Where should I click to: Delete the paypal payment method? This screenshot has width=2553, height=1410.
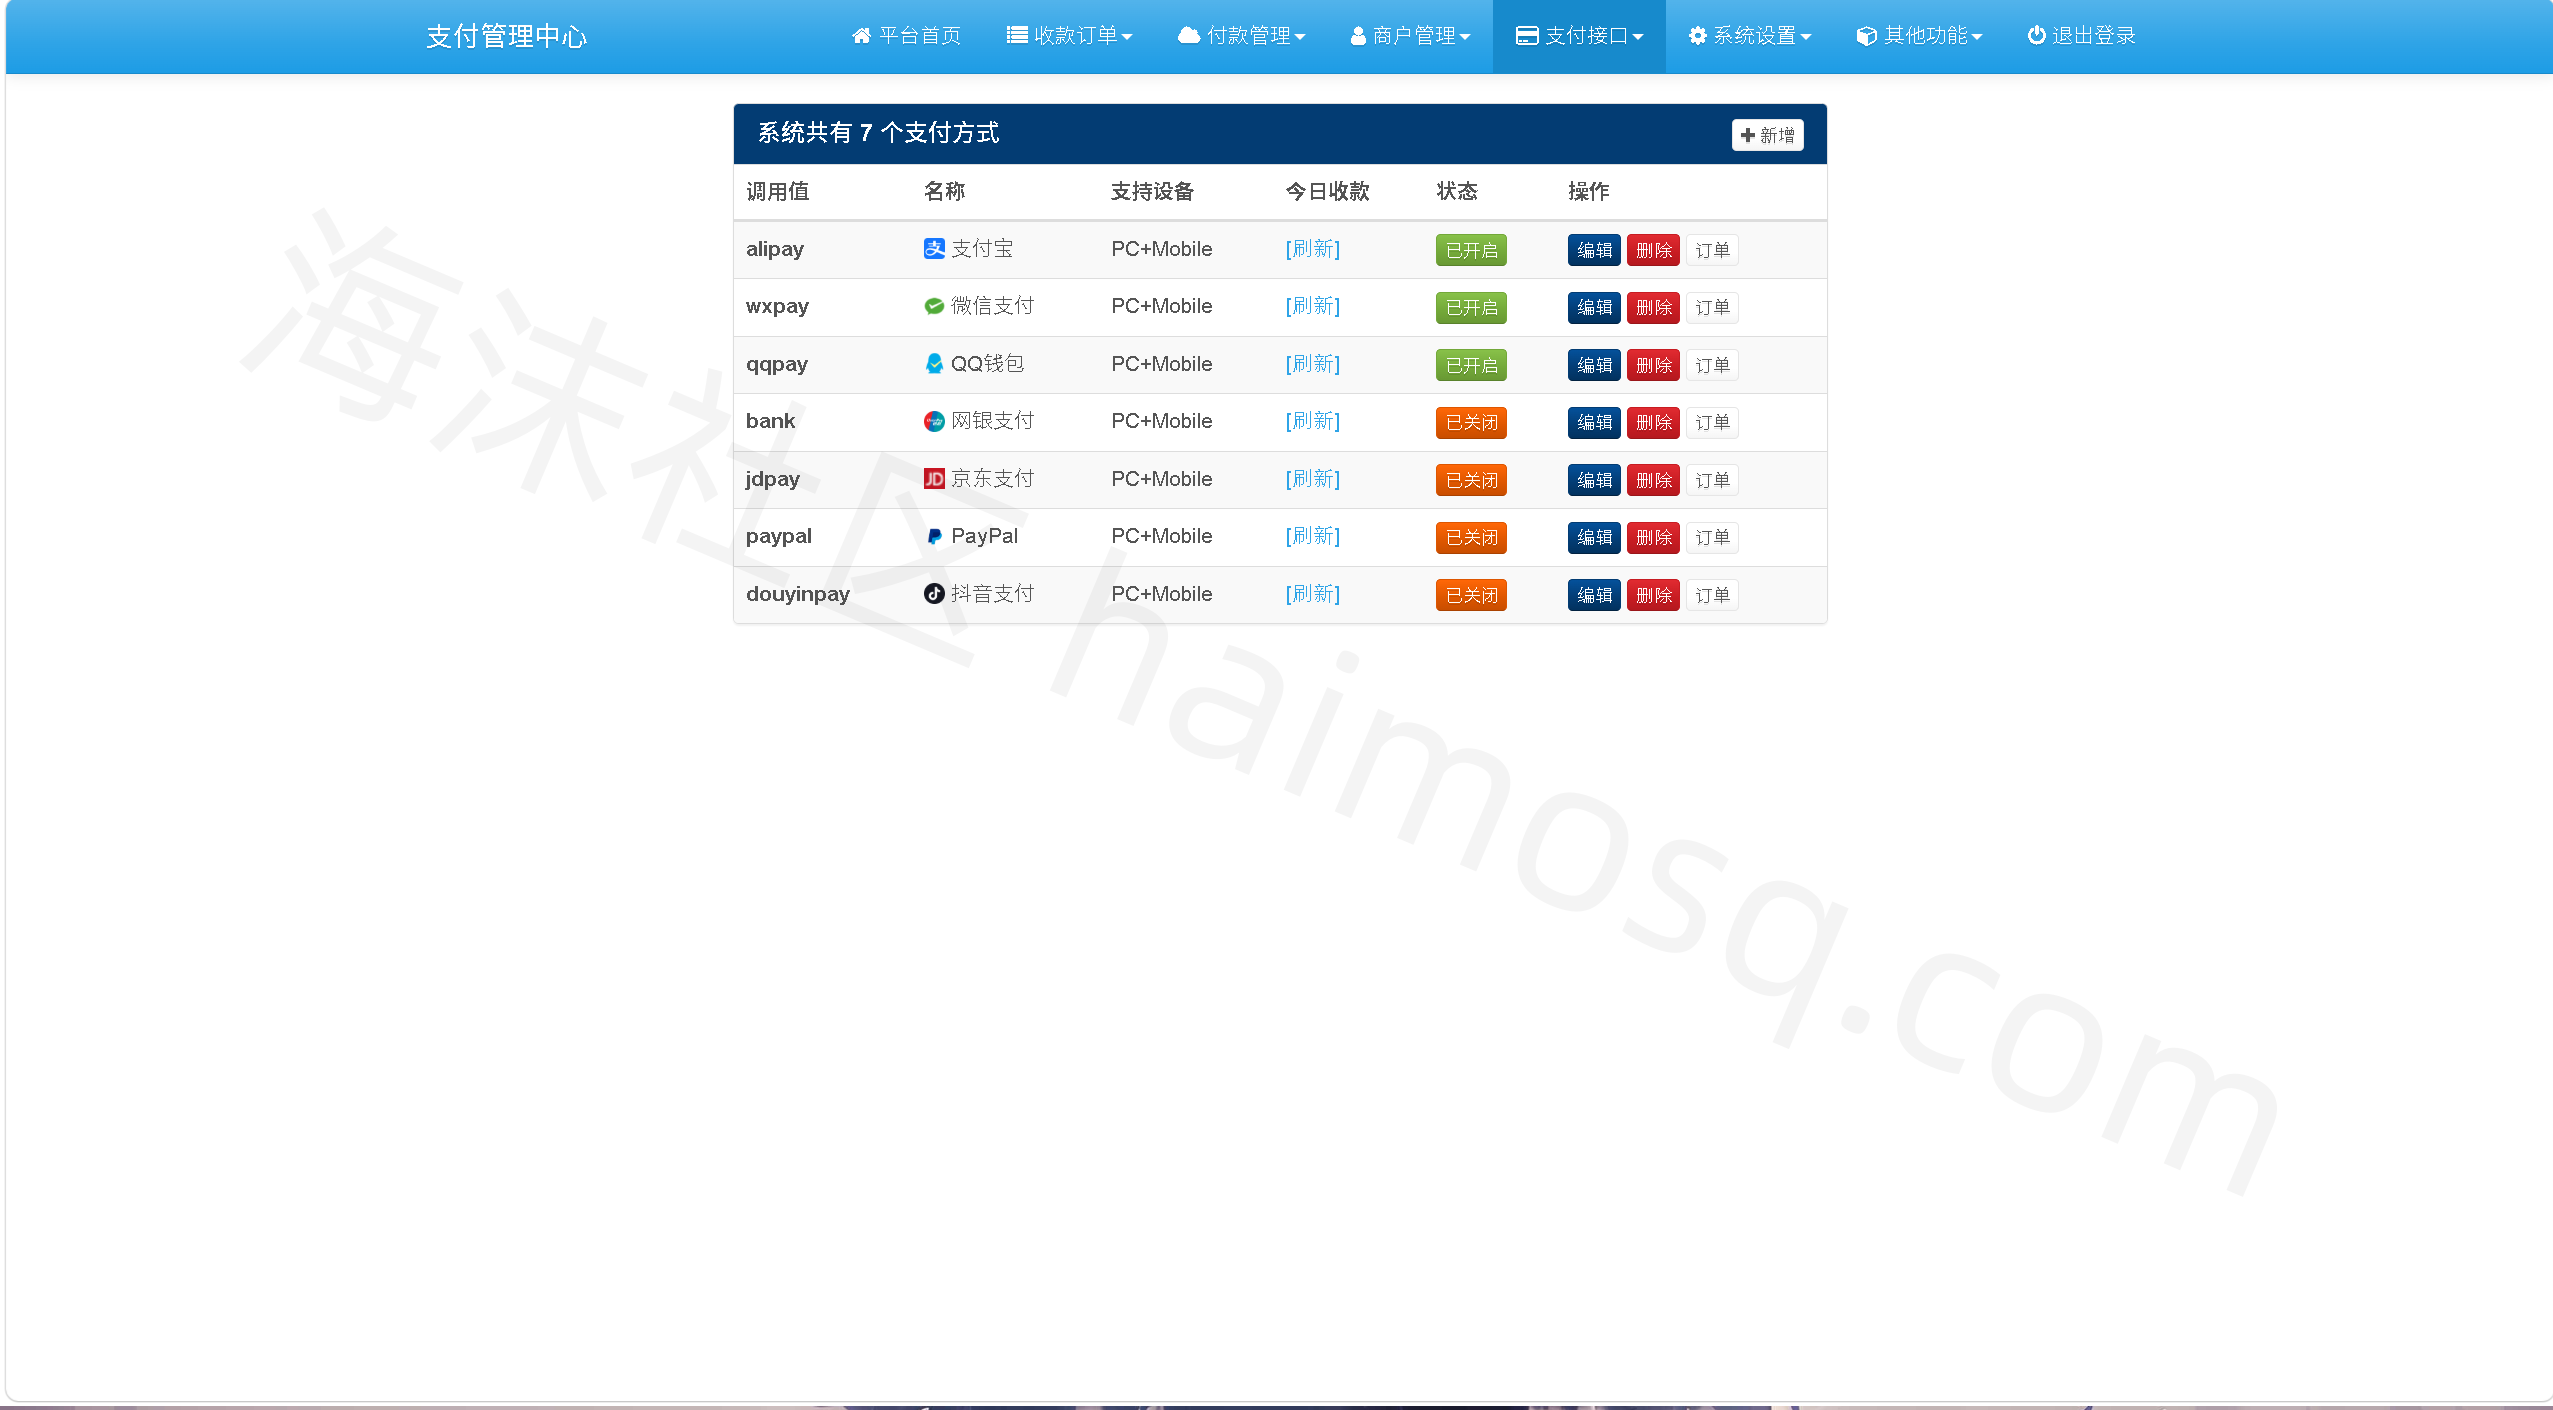click(1653, 538)
